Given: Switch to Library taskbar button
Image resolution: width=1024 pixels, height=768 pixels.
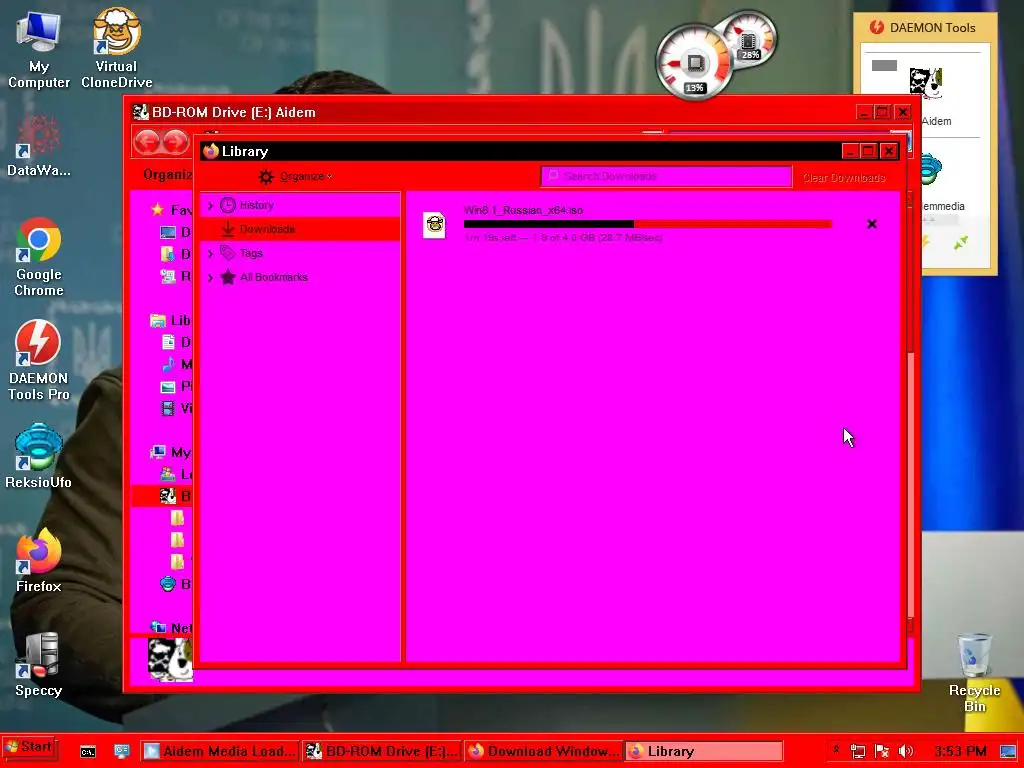Looking at the screenshot, I should (x=704, y=751).
